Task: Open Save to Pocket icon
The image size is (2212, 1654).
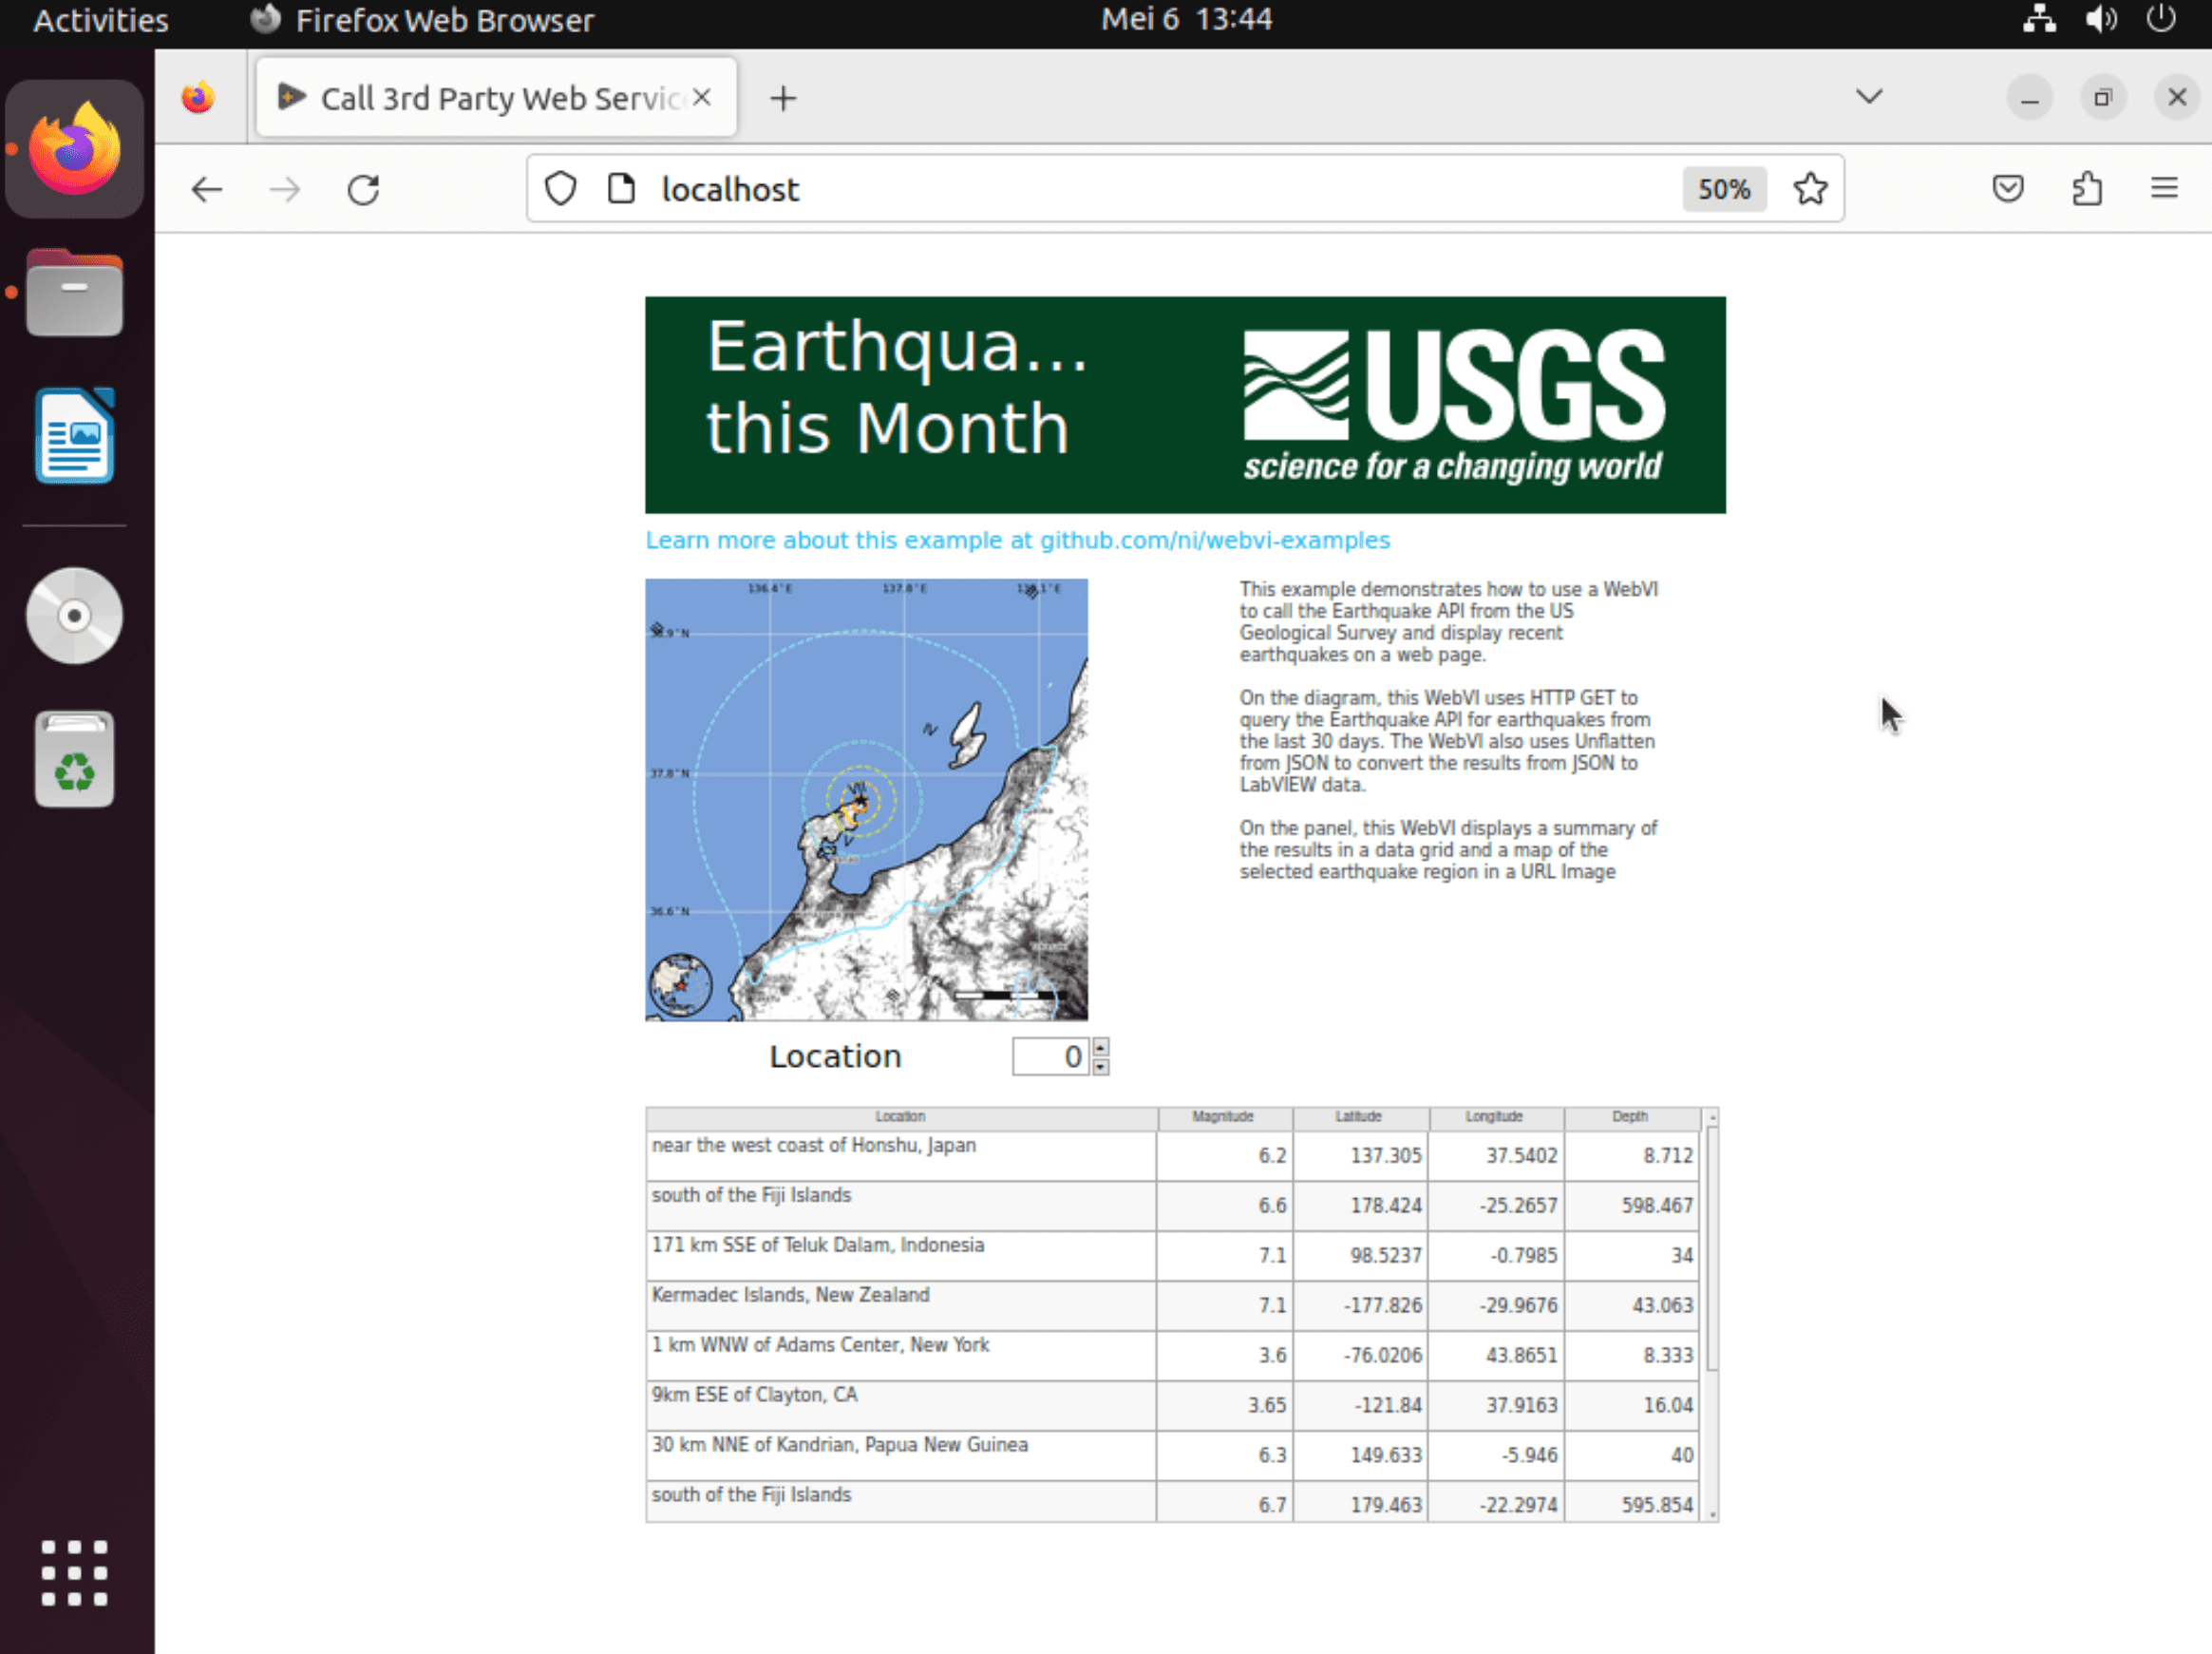Action: tap(2008, 188)
